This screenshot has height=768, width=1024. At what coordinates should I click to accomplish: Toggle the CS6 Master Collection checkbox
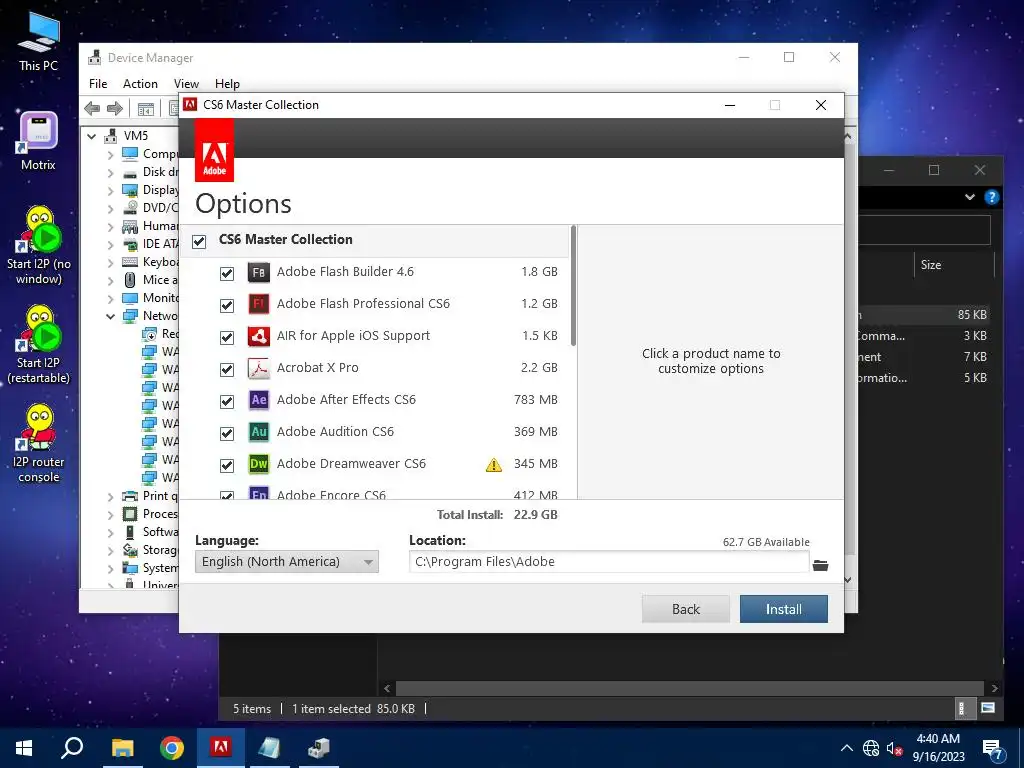coord(199,242)
